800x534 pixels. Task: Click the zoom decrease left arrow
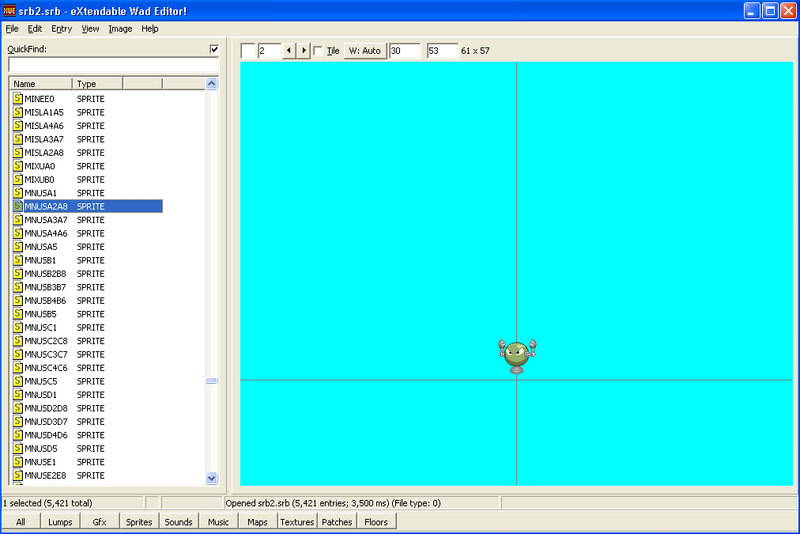pos(289,51)
